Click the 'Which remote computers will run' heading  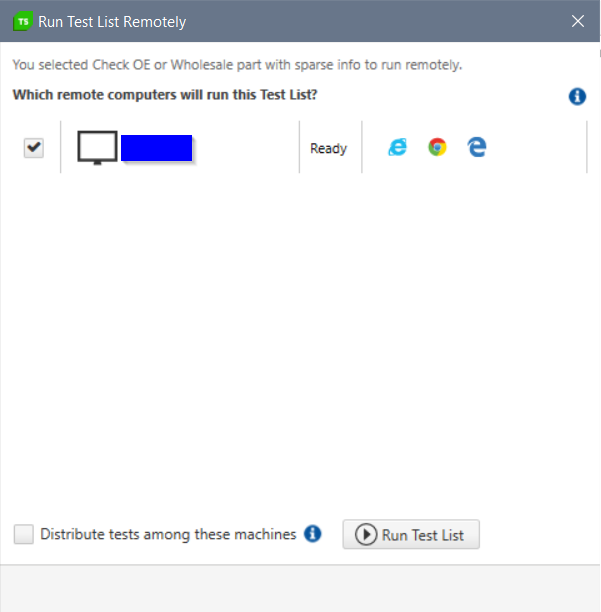(x=164, y=96)
